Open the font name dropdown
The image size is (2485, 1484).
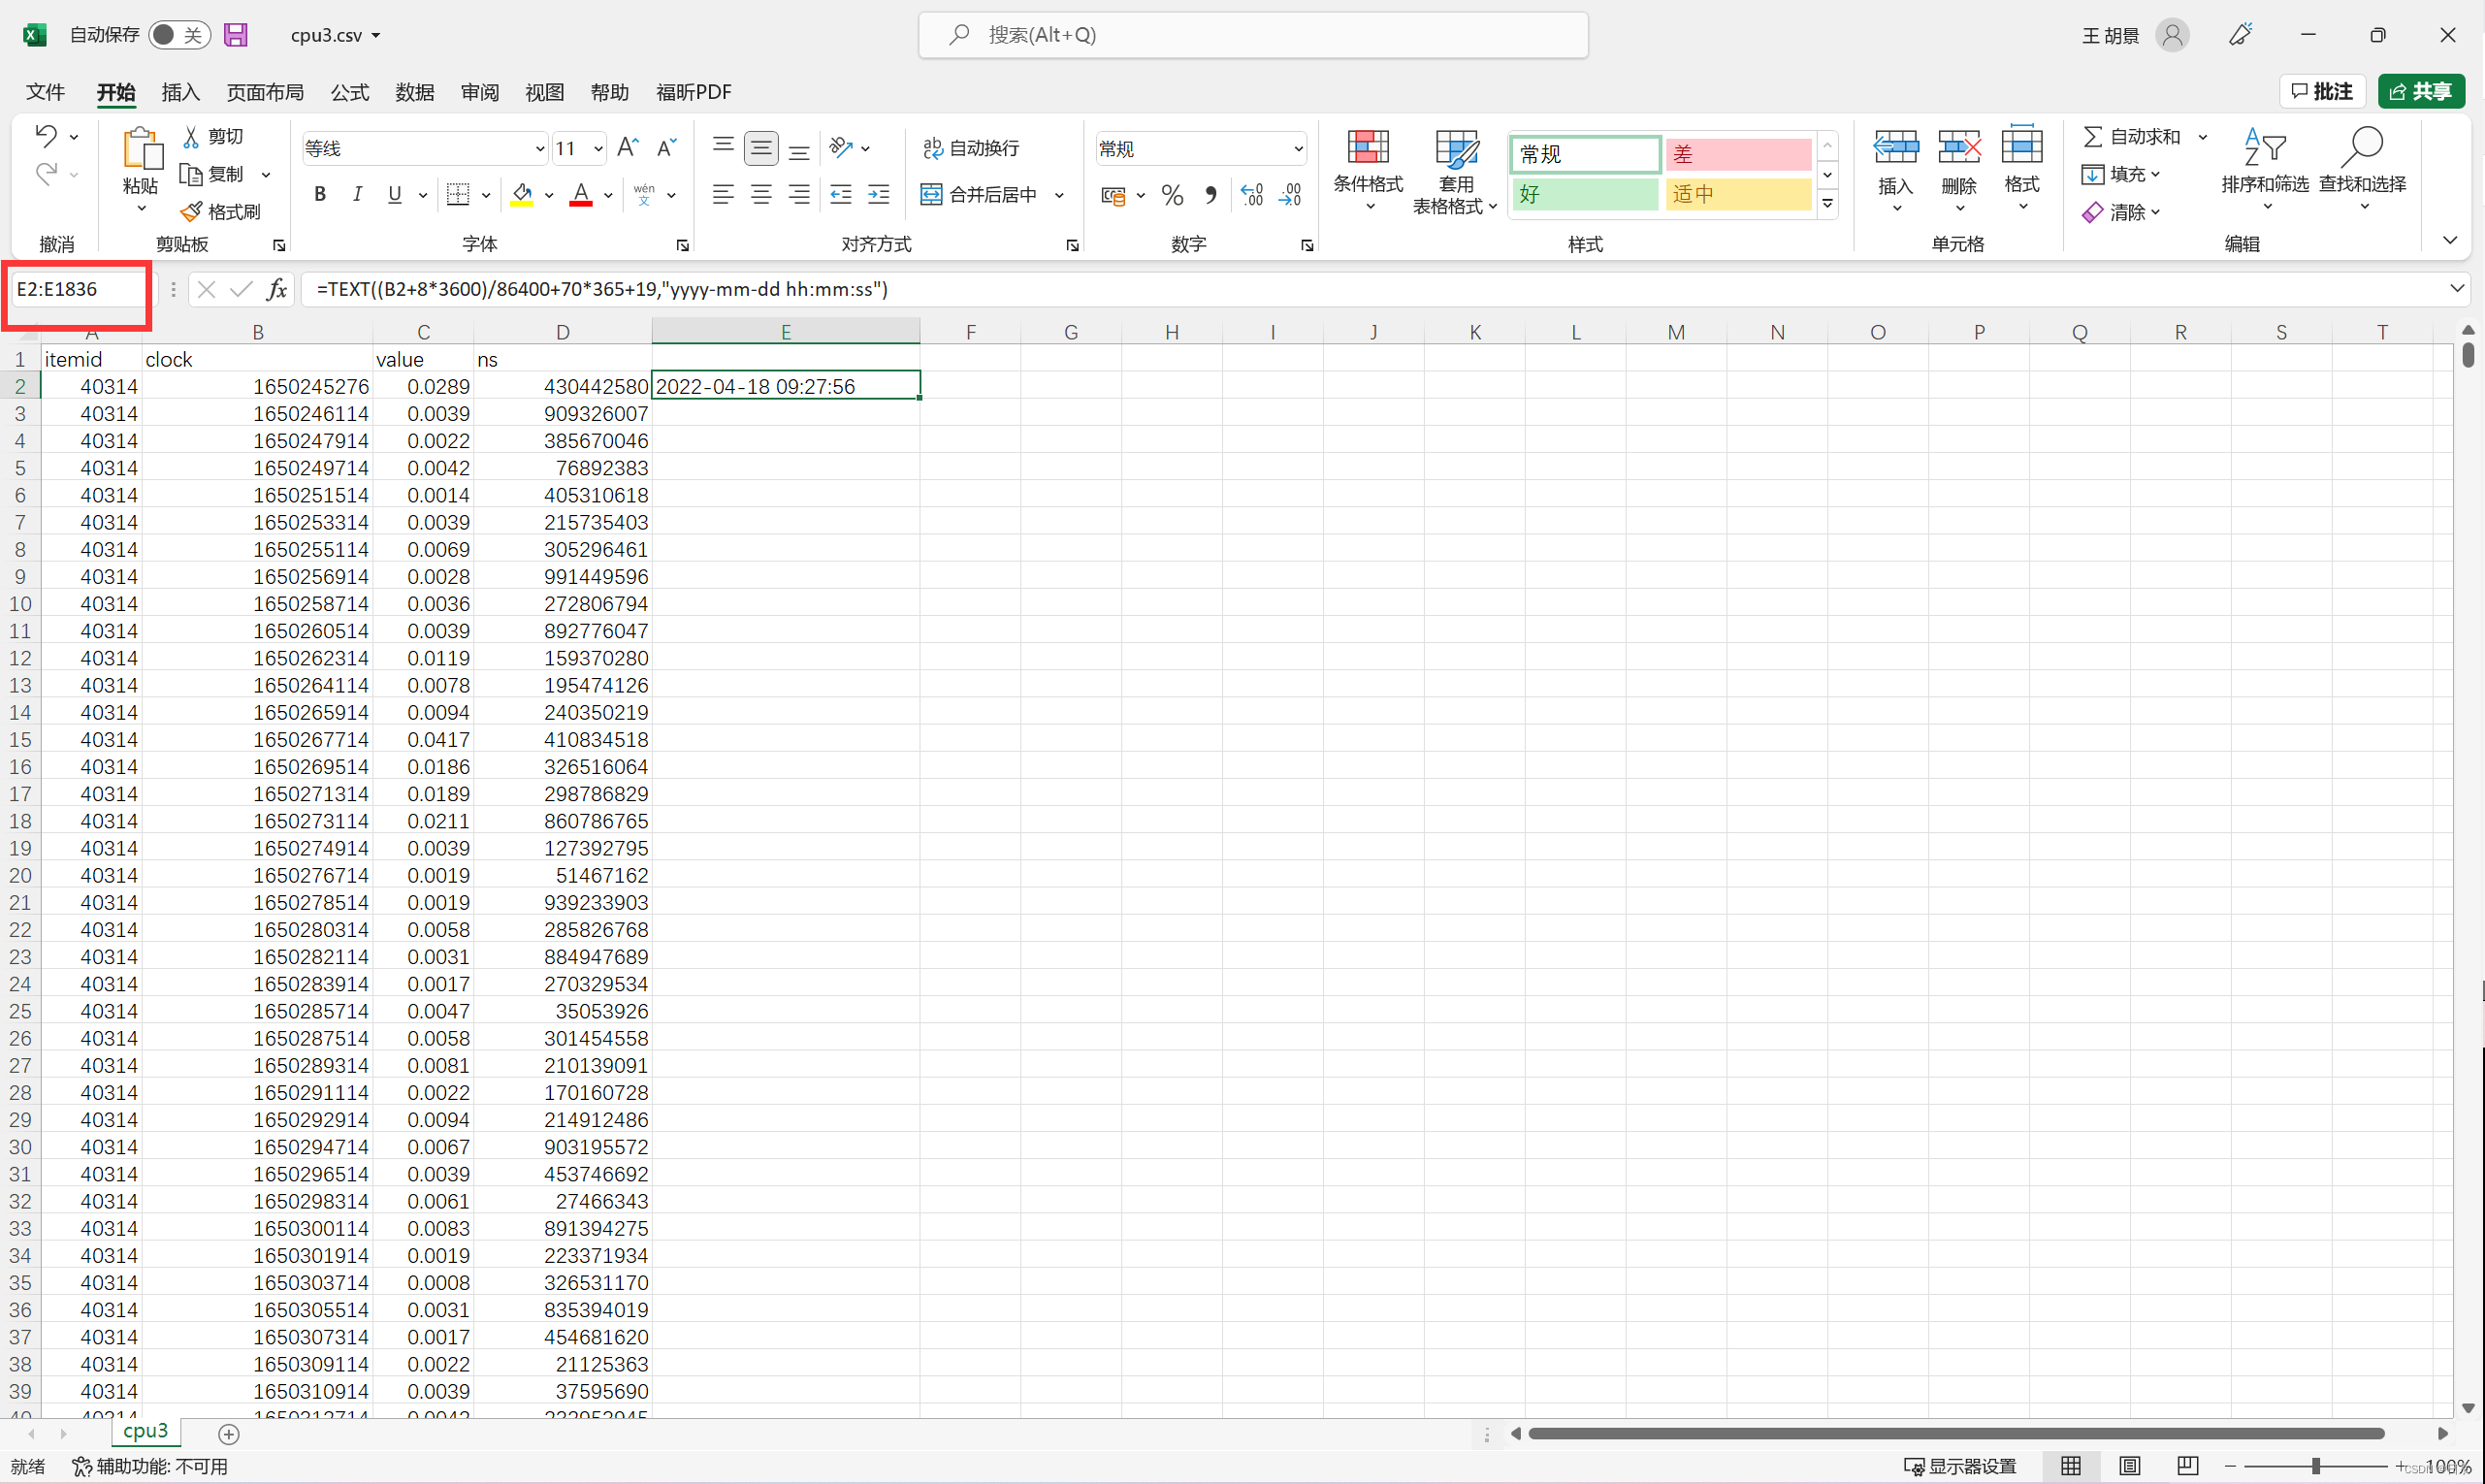(540, 149)
